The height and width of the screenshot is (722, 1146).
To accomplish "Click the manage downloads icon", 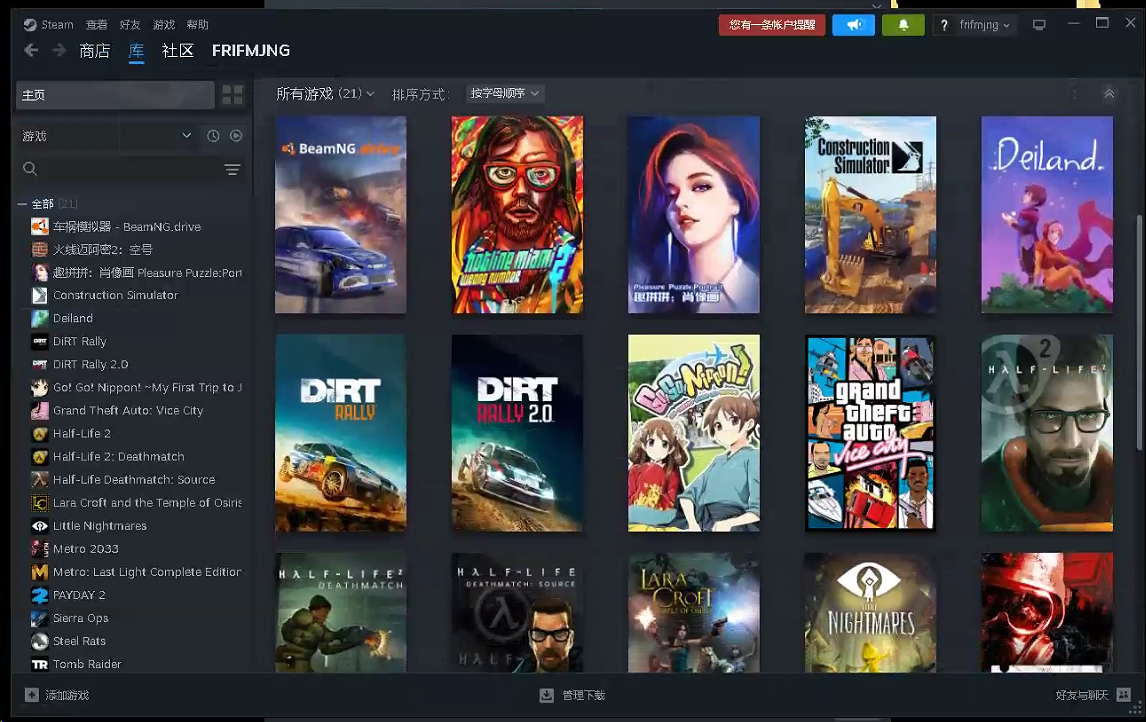I will tap(546, 695).
